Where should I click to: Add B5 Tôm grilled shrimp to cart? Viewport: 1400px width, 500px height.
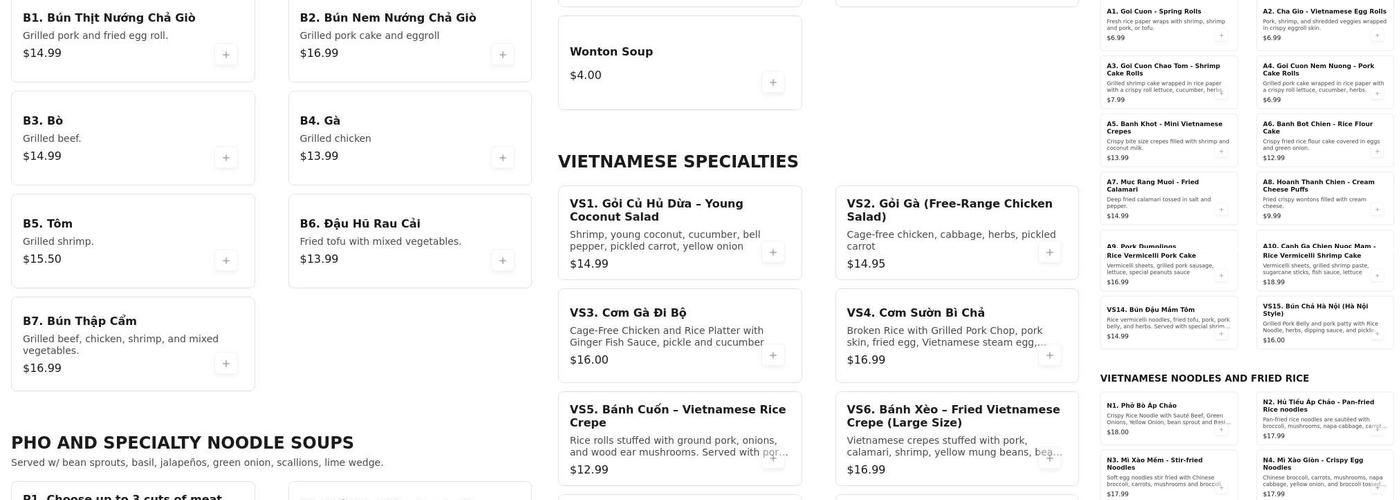[226, 261]
